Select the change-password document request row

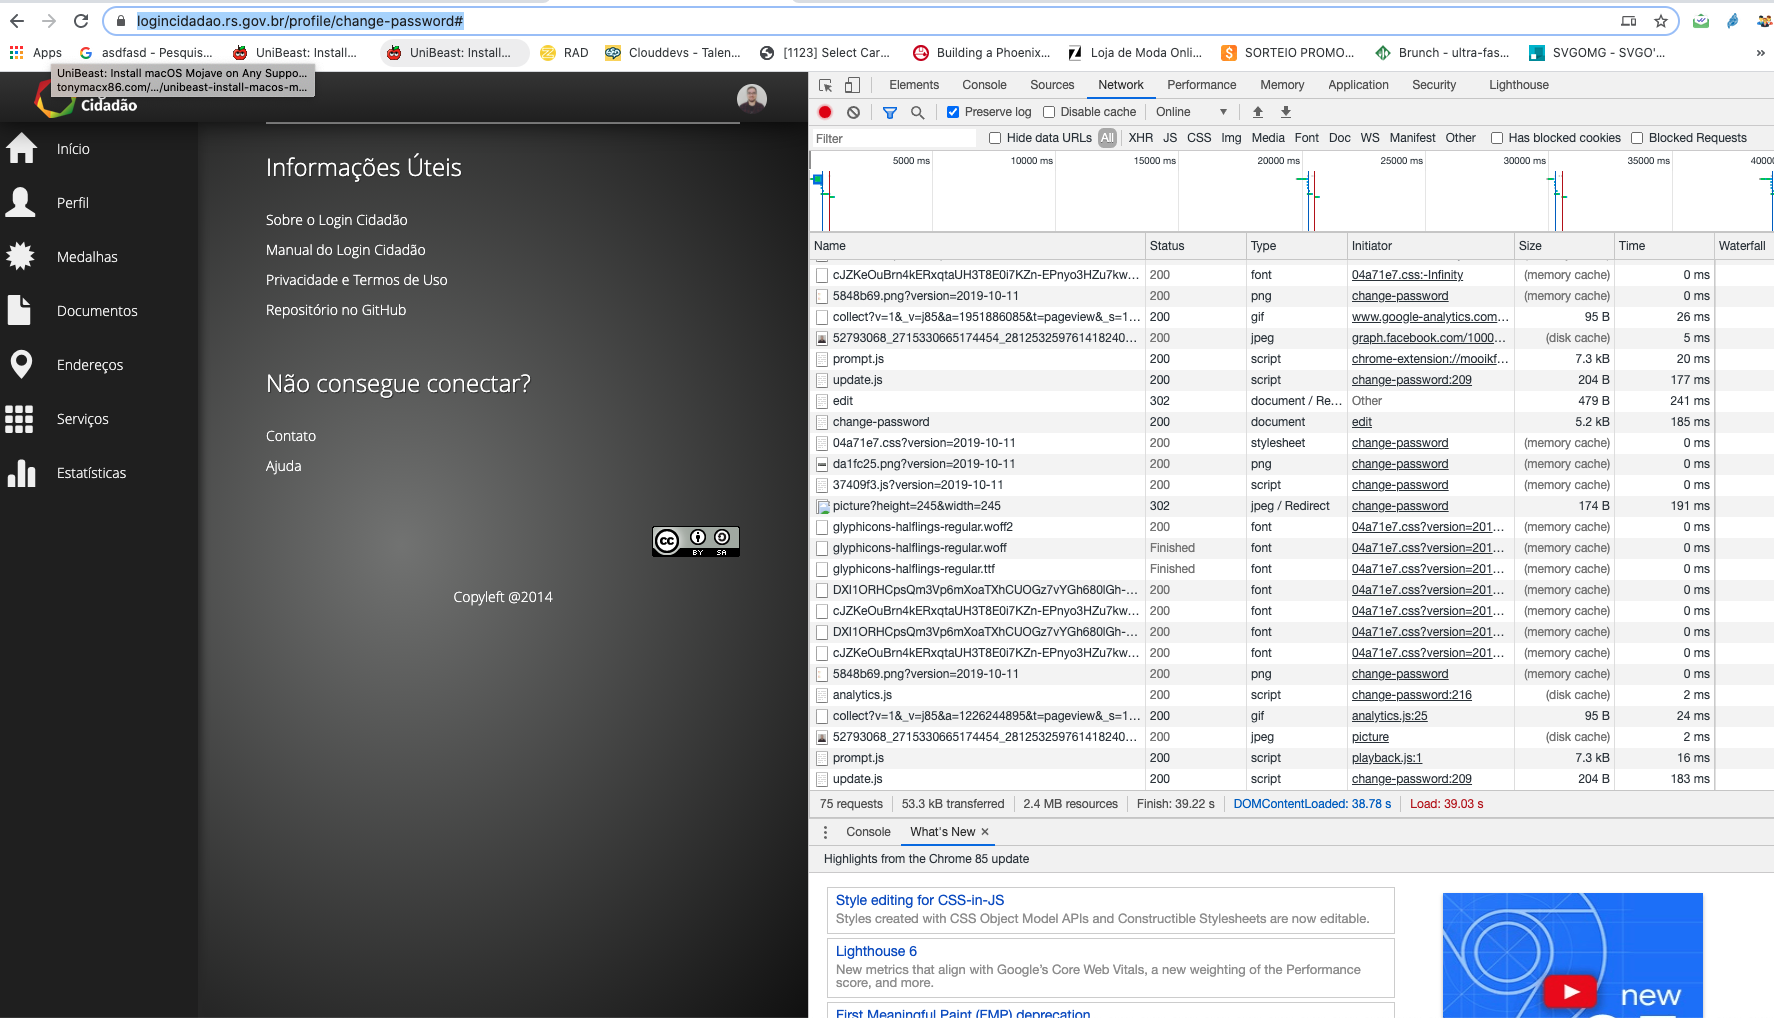pos(1291,422)
